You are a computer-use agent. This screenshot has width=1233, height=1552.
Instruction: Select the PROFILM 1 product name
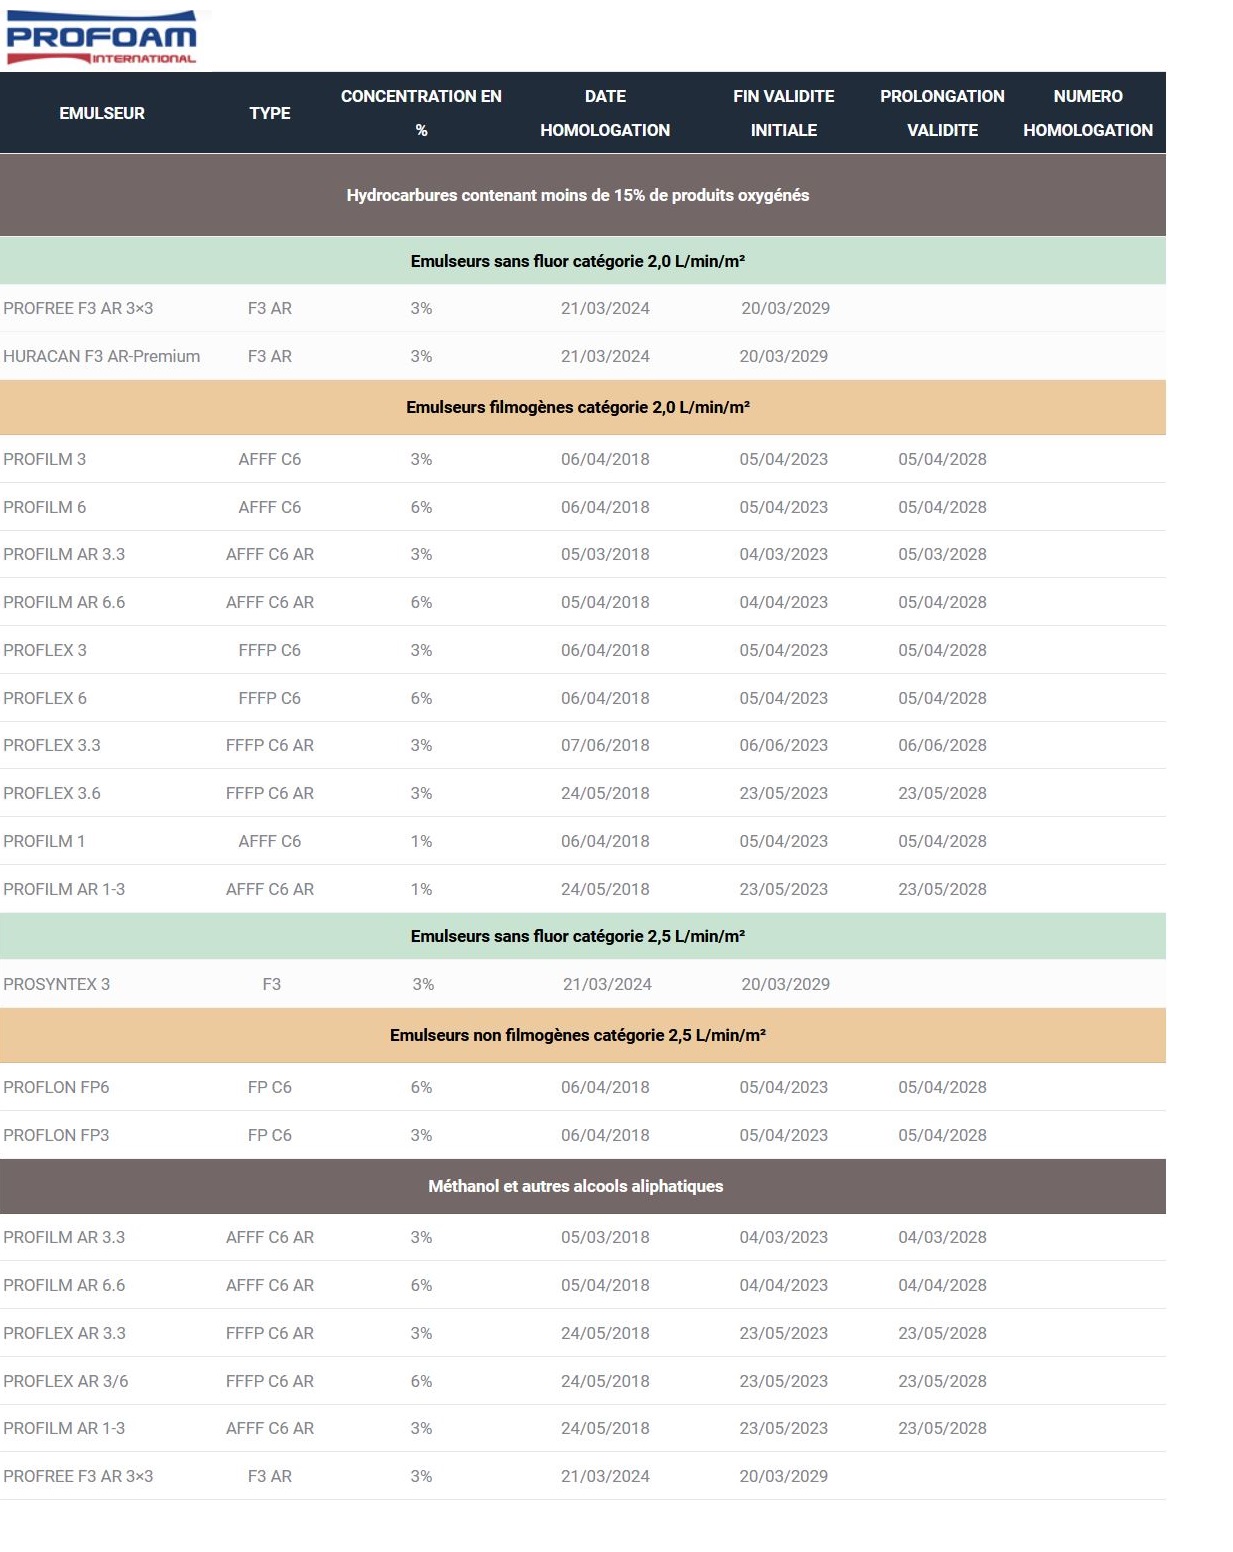coord(44,841)
